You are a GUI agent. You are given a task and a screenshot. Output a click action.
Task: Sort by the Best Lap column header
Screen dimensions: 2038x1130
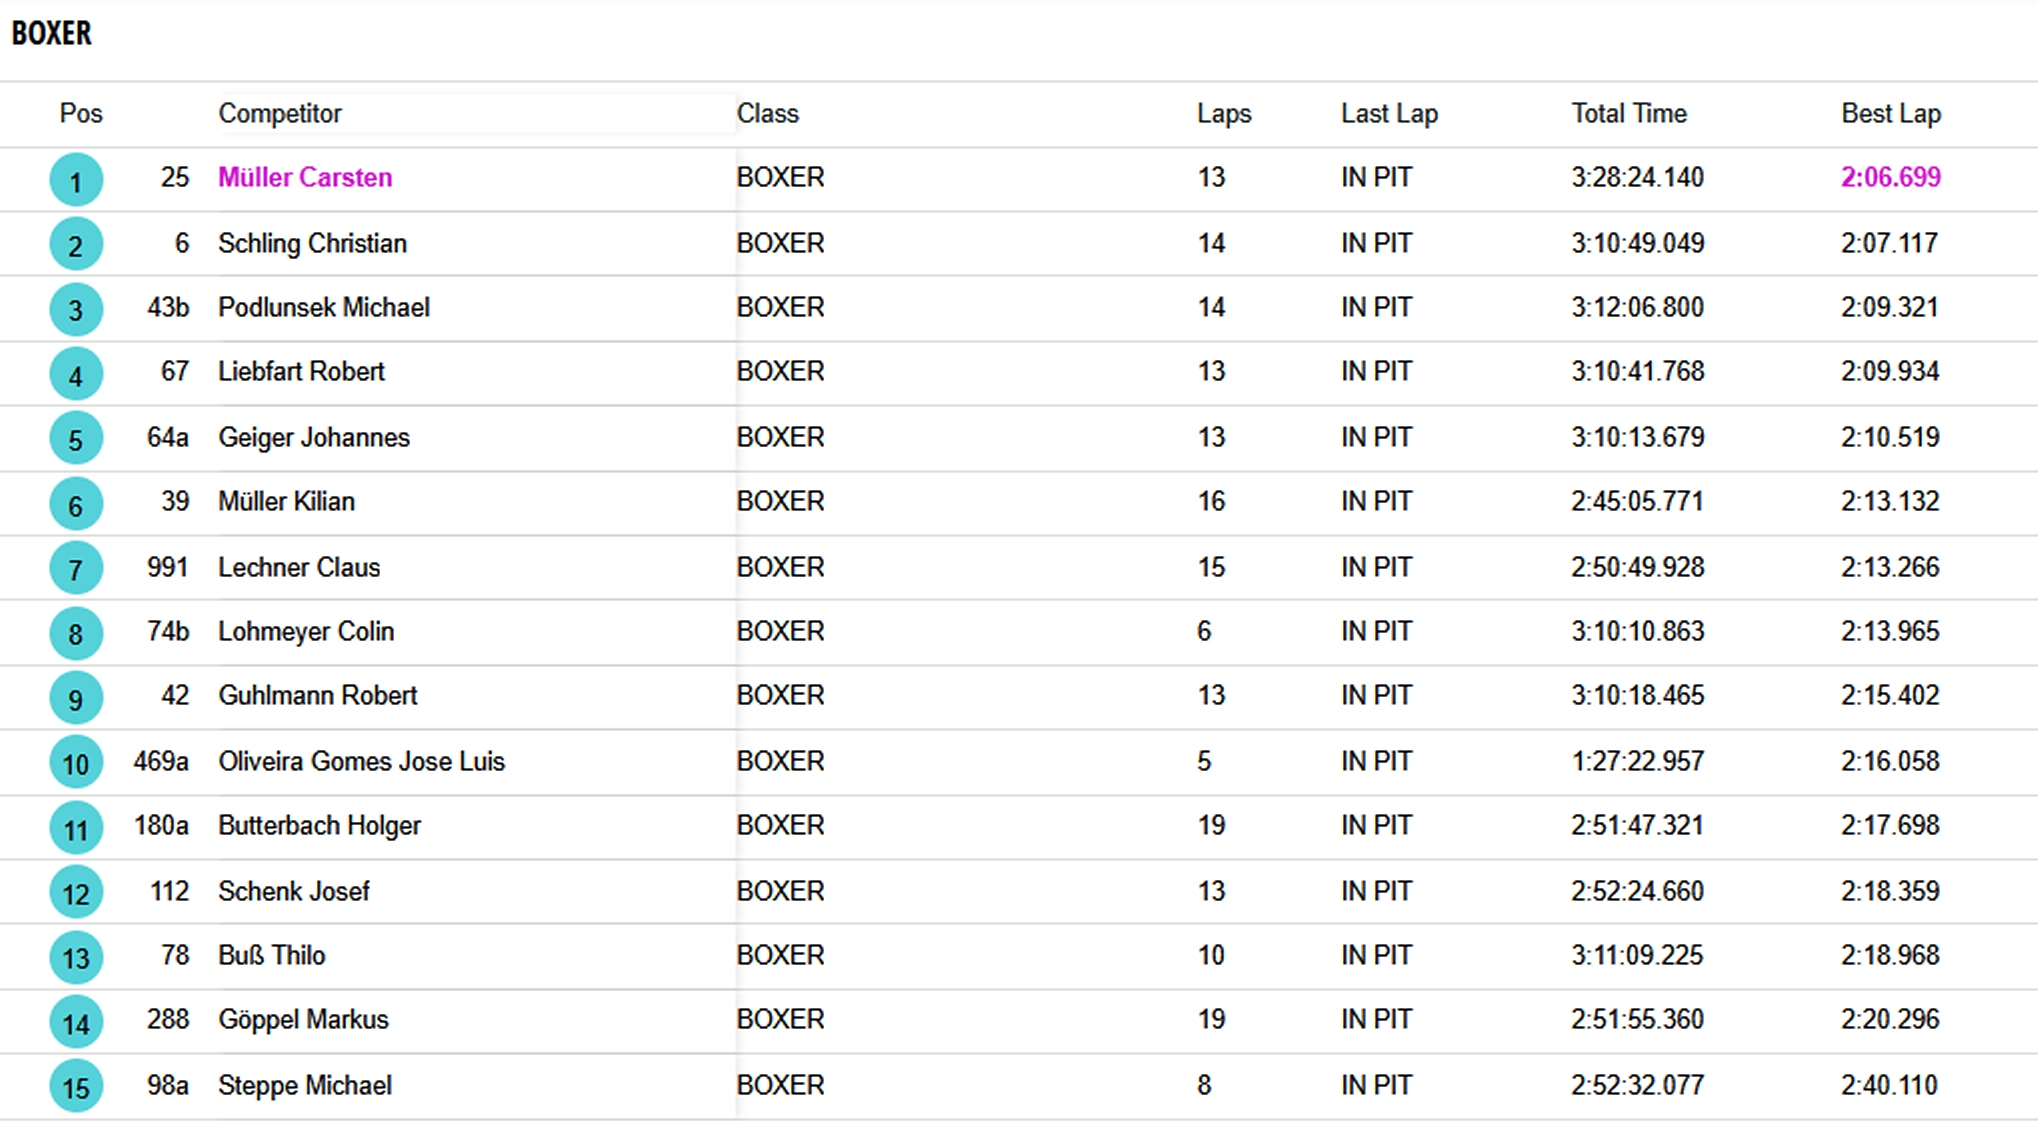(x=1891, y=114)
